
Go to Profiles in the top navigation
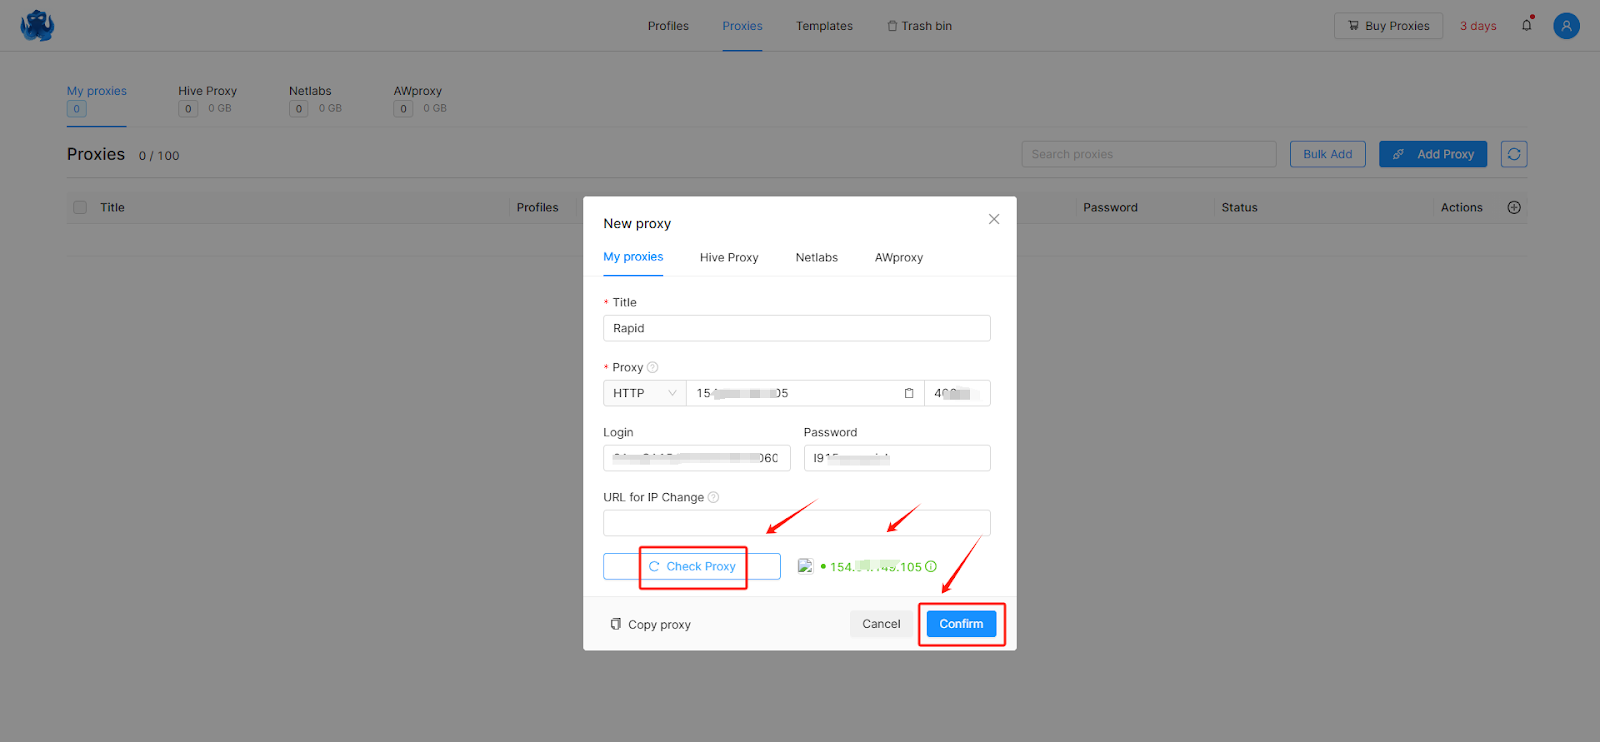[x=668, y=26]
